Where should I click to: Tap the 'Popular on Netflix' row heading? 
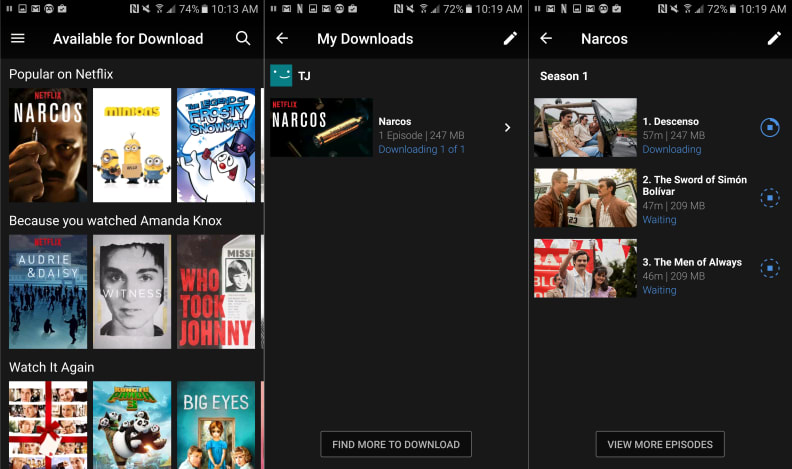click(x=61, y=74)
